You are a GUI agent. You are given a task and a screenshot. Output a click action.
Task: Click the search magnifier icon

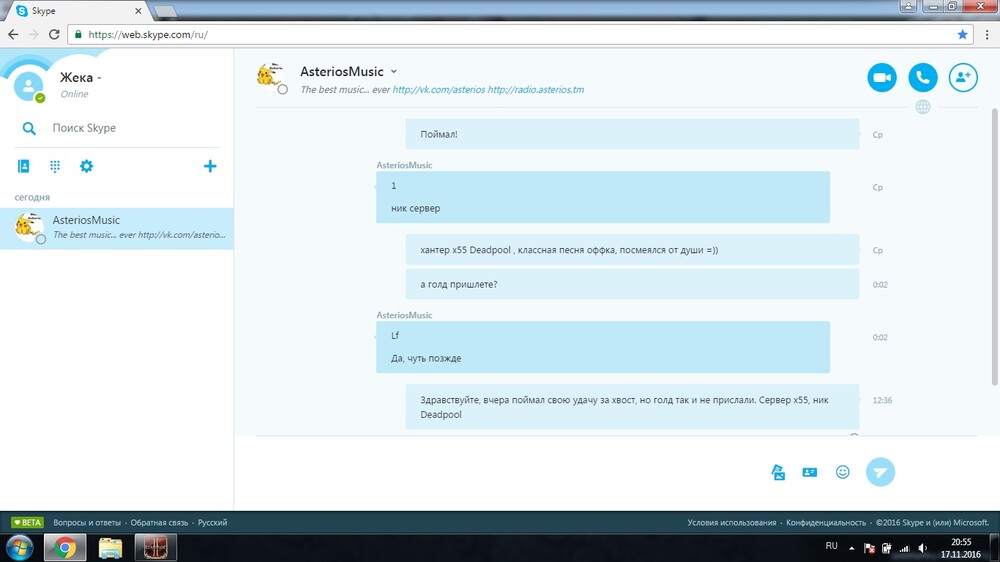point(29,128)
